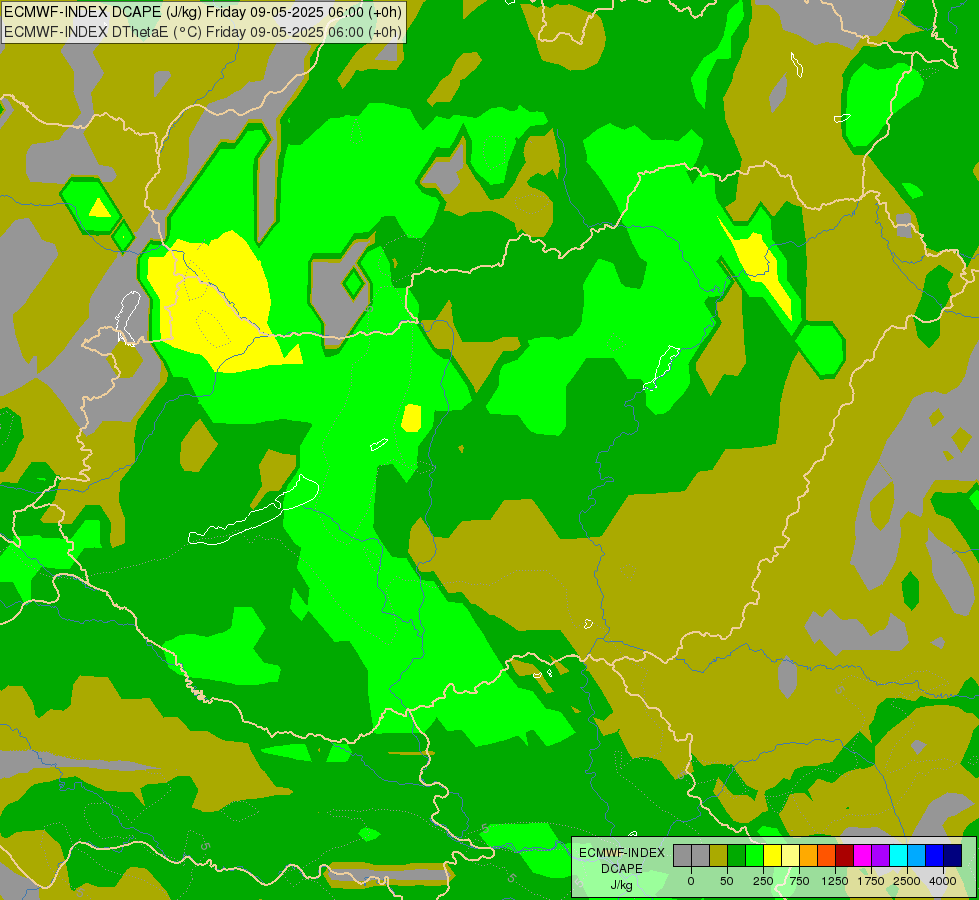
Task: Click the ECMWF-INDEX legend title
Action: (622, 853)
